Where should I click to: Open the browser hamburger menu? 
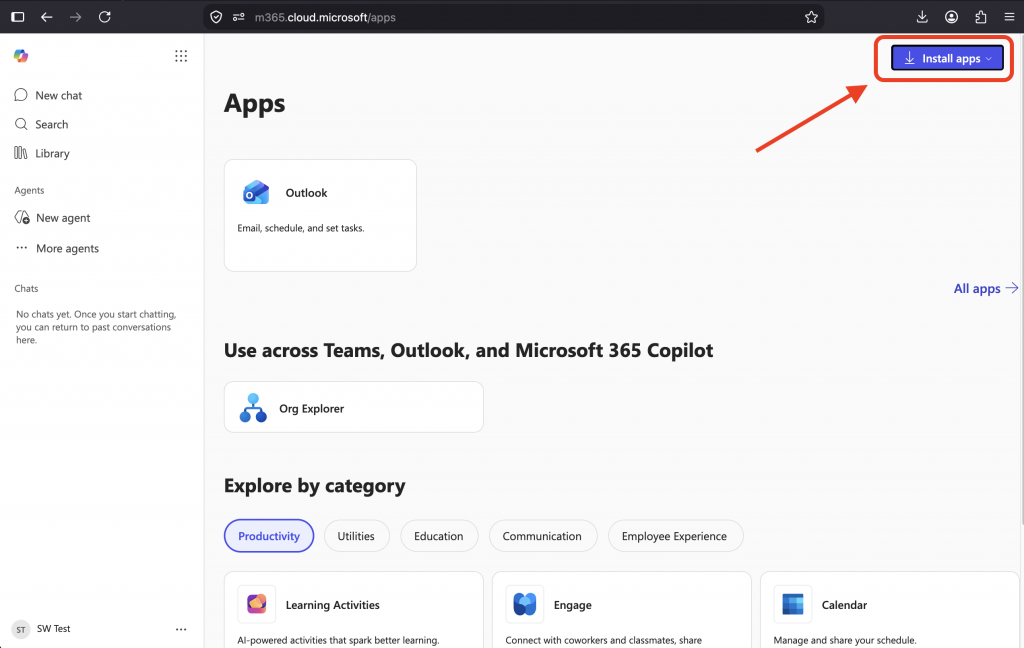click(1010, 17)
